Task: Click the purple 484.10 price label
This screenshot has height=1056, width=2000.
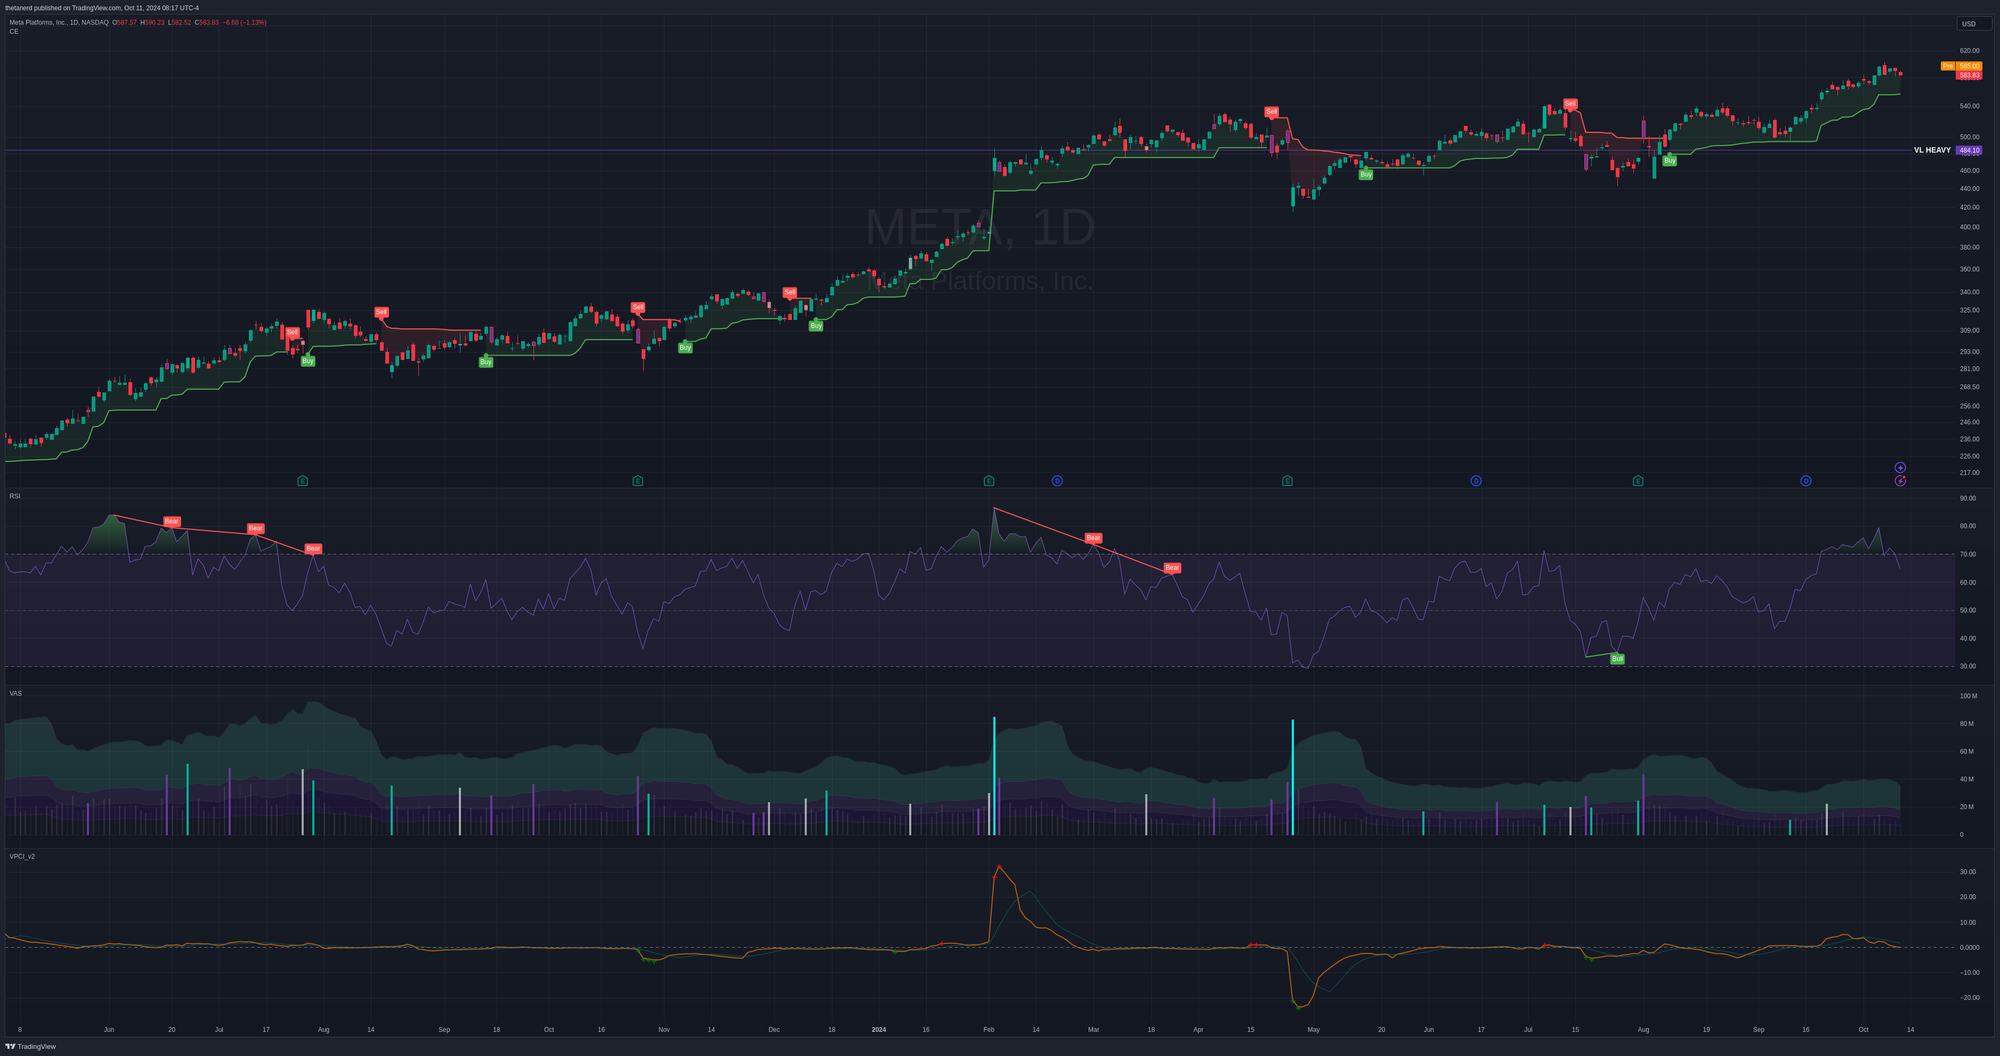Action: (x=1969, y=150)
